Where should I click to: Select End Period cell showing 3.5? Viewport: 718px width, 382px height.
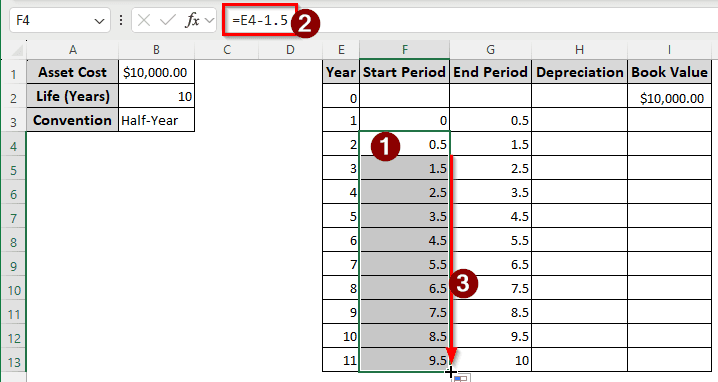click(490, 192)
